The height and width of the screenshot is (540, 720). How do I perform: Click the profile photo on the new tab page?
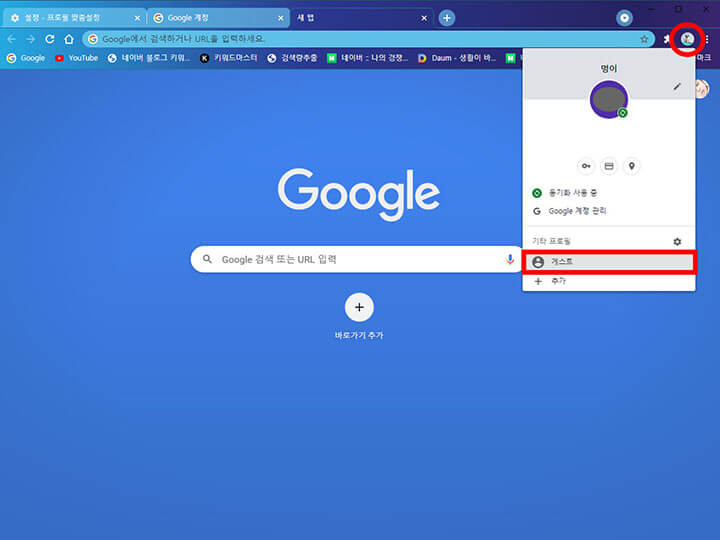coord(703,89)
